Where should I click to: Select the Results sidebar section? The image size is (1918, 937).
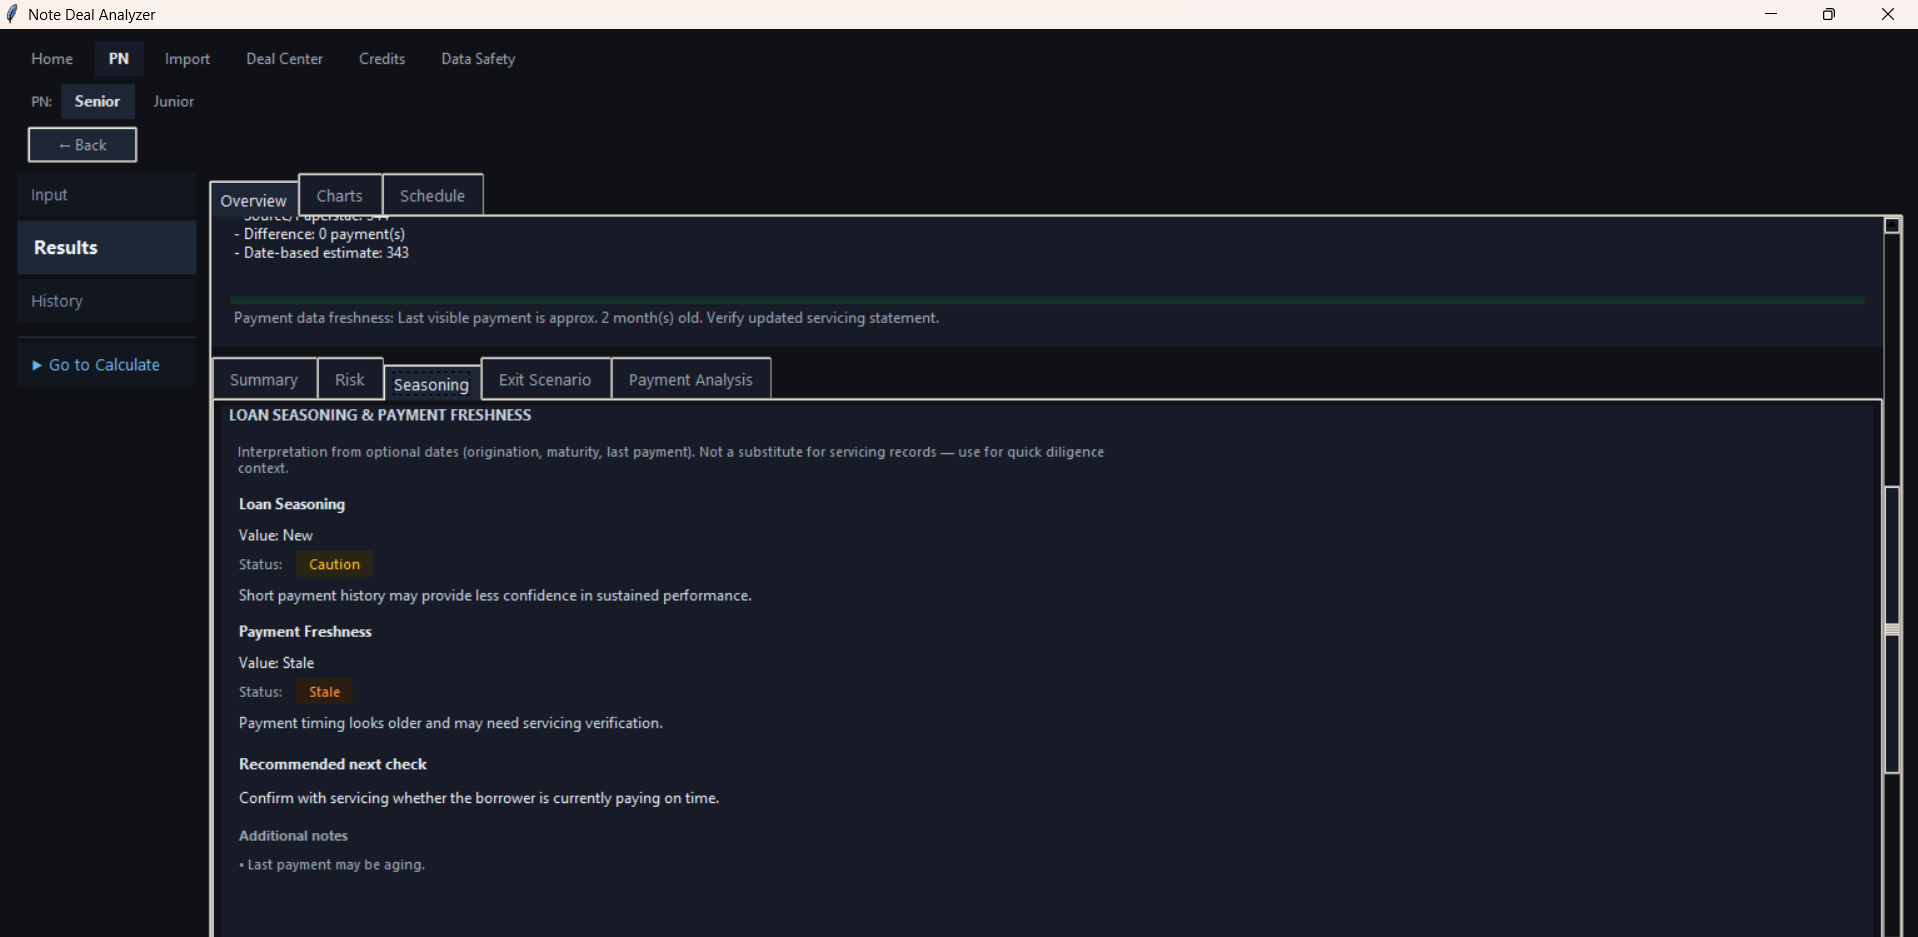tap(107, 247)
